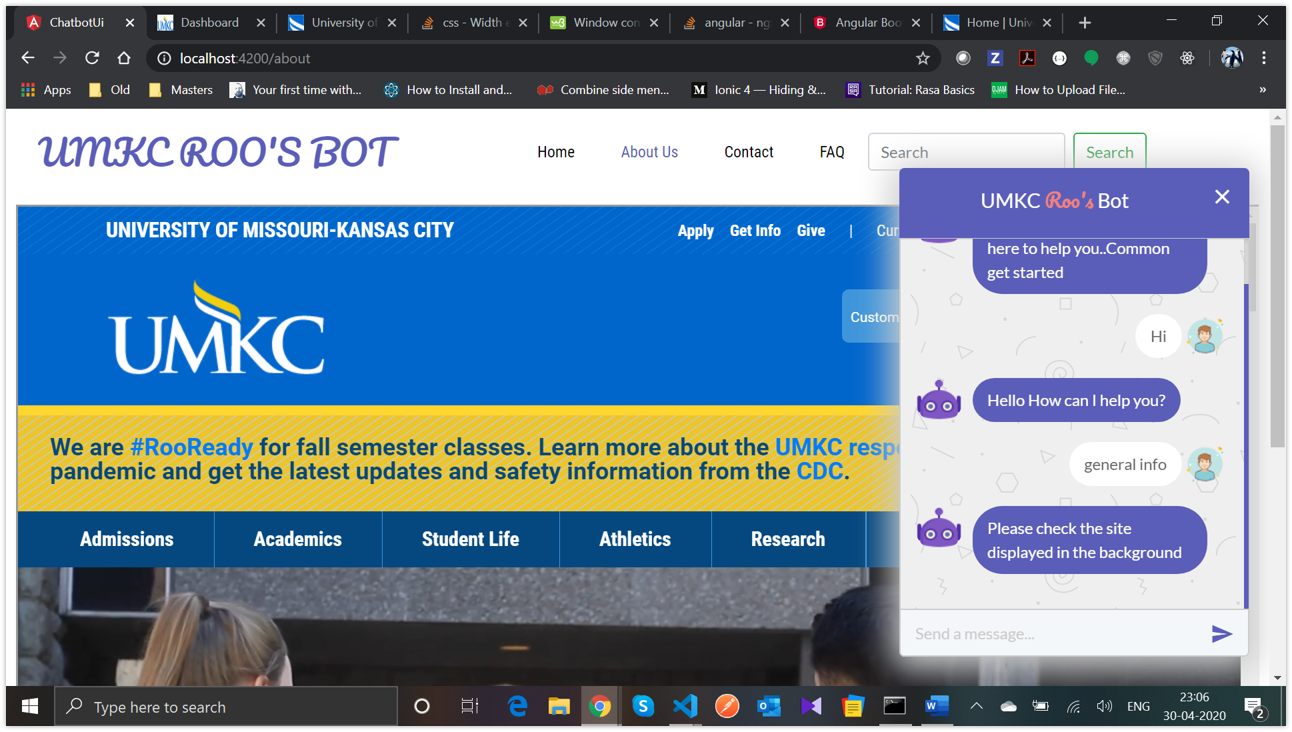Open the 'Masters' bookmarks folder
This screenshot has width=1292, height=732.
180,90
